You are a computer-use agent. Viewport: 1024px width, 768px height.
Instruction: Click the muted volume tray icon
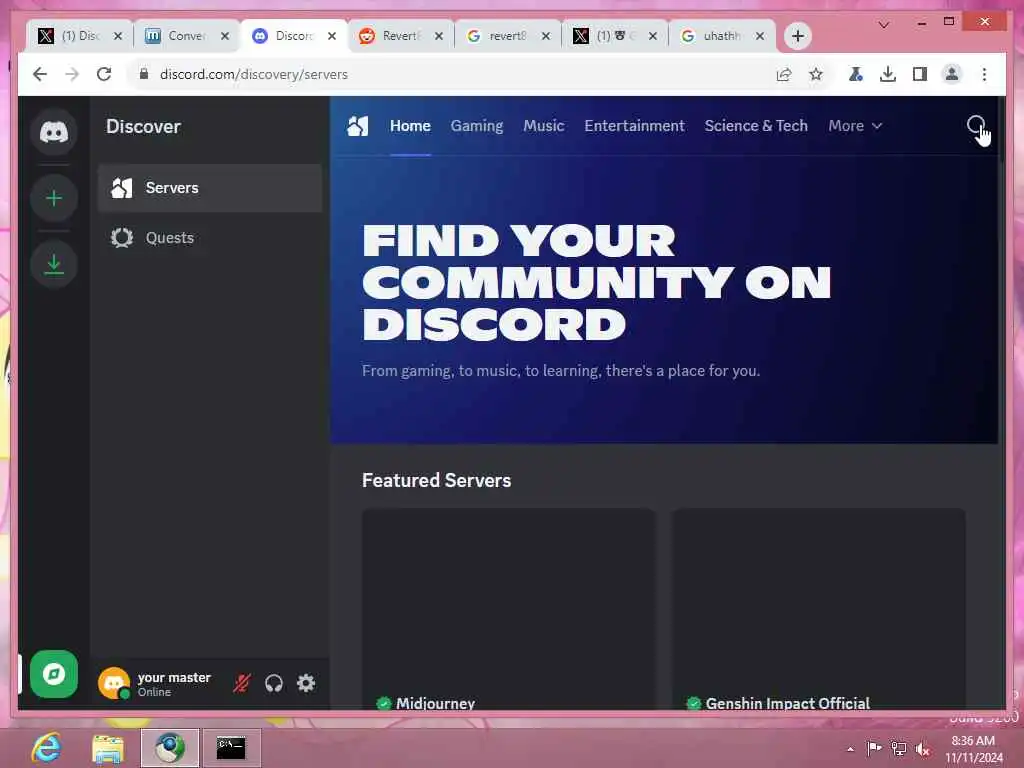click(922, 749)
